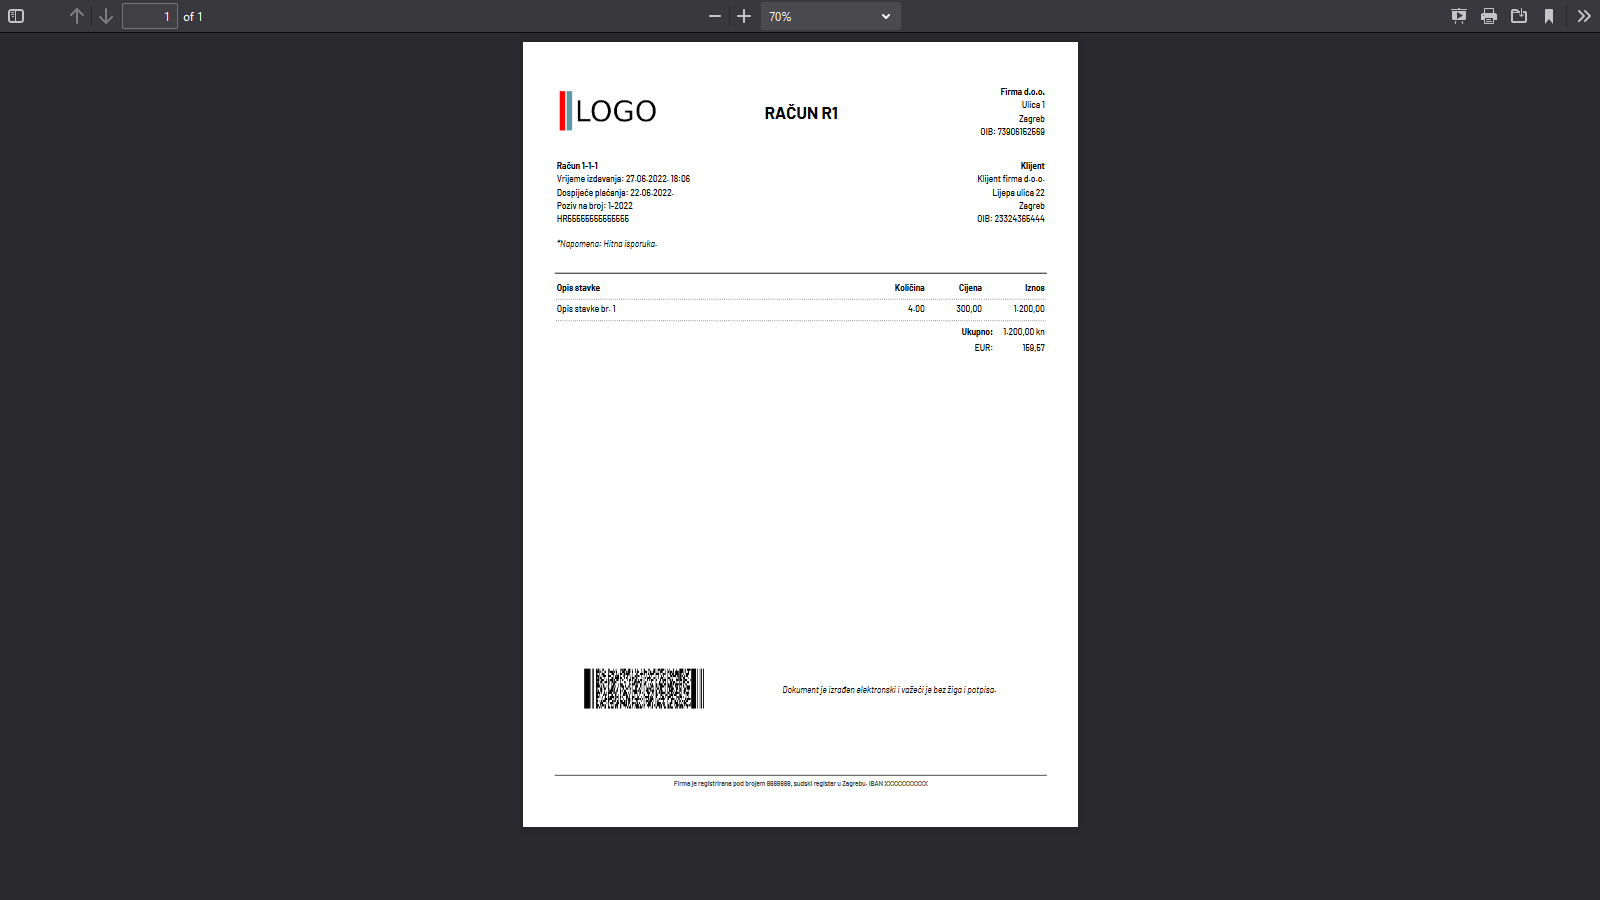Click the LOGO image on the invoice

608,111
